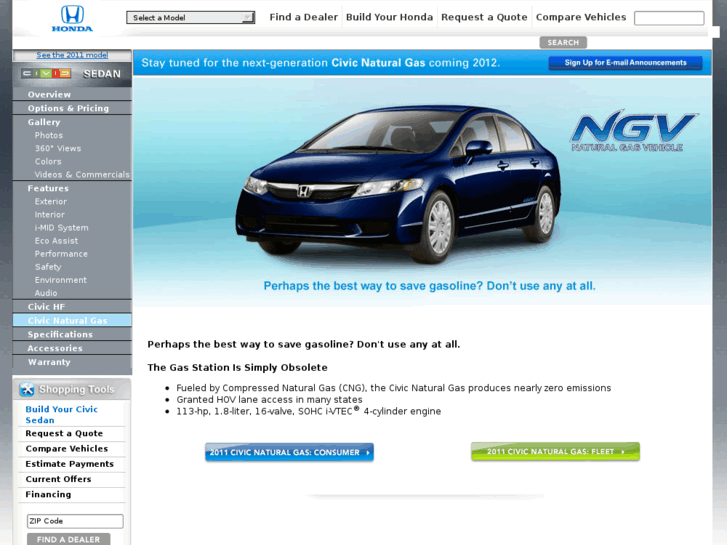The width and height of the screenshot is (727, 545).
Task: Click the NGV Natural Gas Vehicle logo
Action: click(x=633, y=131)
